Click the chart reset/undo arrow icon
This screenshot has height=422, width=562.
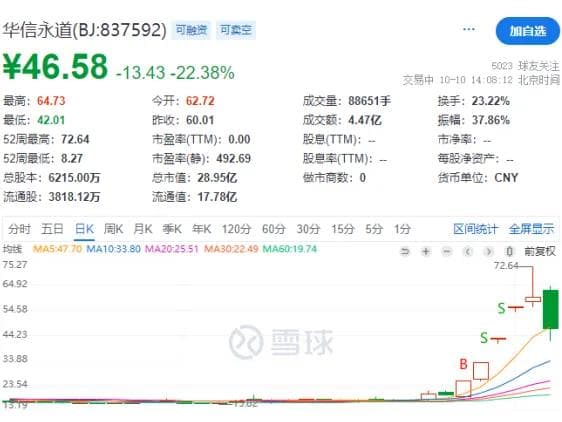405,252
